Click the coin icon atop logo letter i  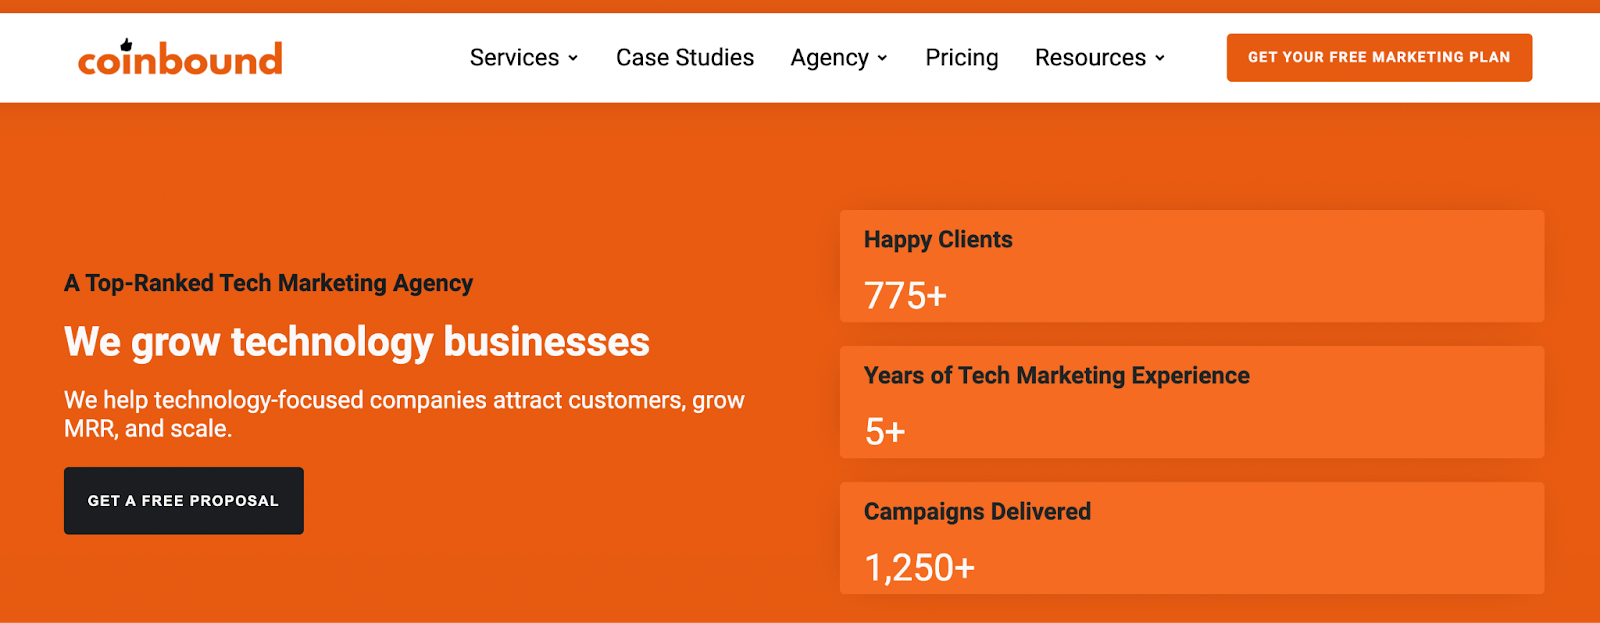click(x=126, y=45)
